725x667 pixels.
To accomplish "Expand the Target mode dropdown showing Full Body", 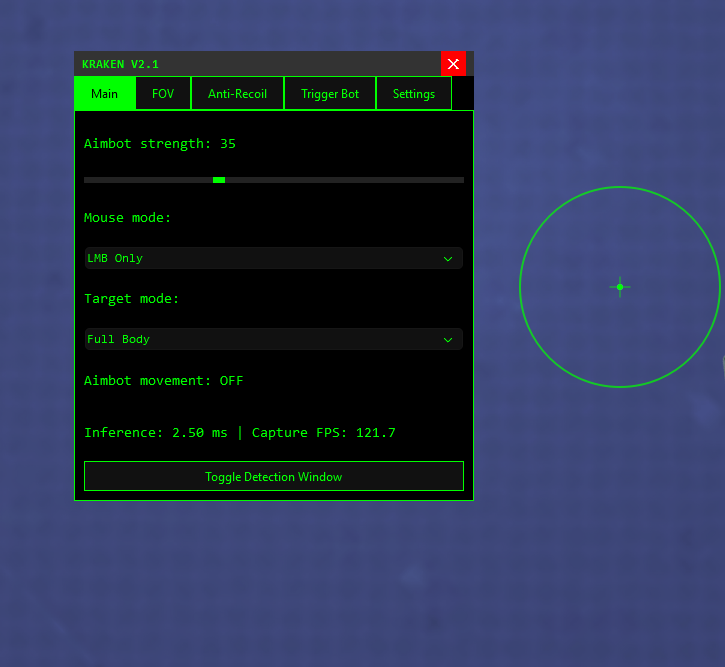I will [273, 339].
